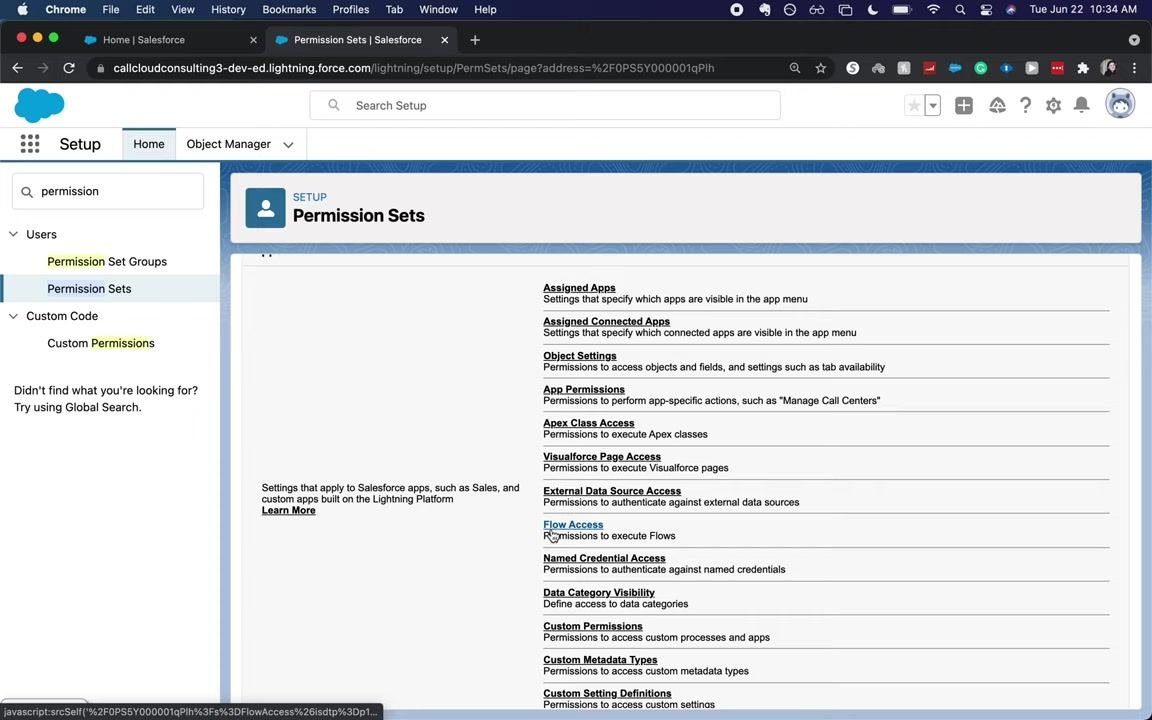The width and height of the screenshot is (1152, 720).
Task: Open the user avatar profile menu
Action: tap(1120, 104)
